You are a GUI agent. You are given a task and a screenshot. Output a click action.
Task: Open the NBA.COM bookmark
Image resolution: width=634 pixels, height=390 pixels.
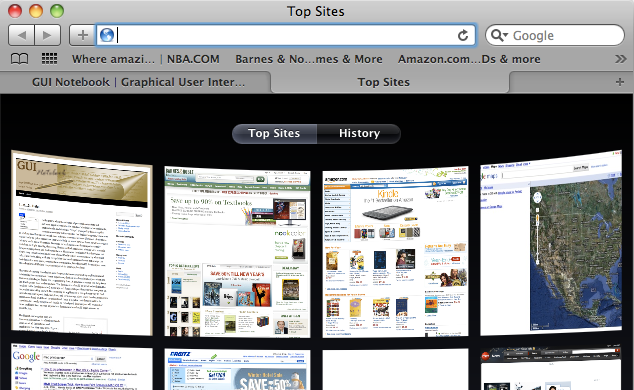(193, 59)
